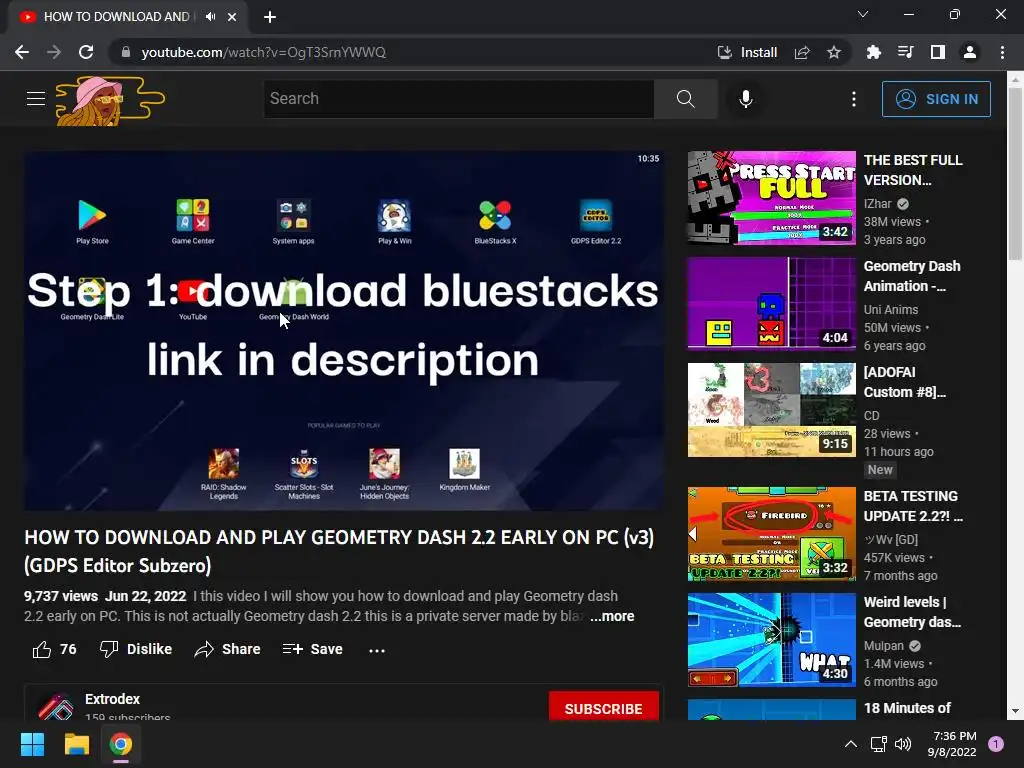Open a new browser tab
1024x768 pixels.
pos(270,17)
